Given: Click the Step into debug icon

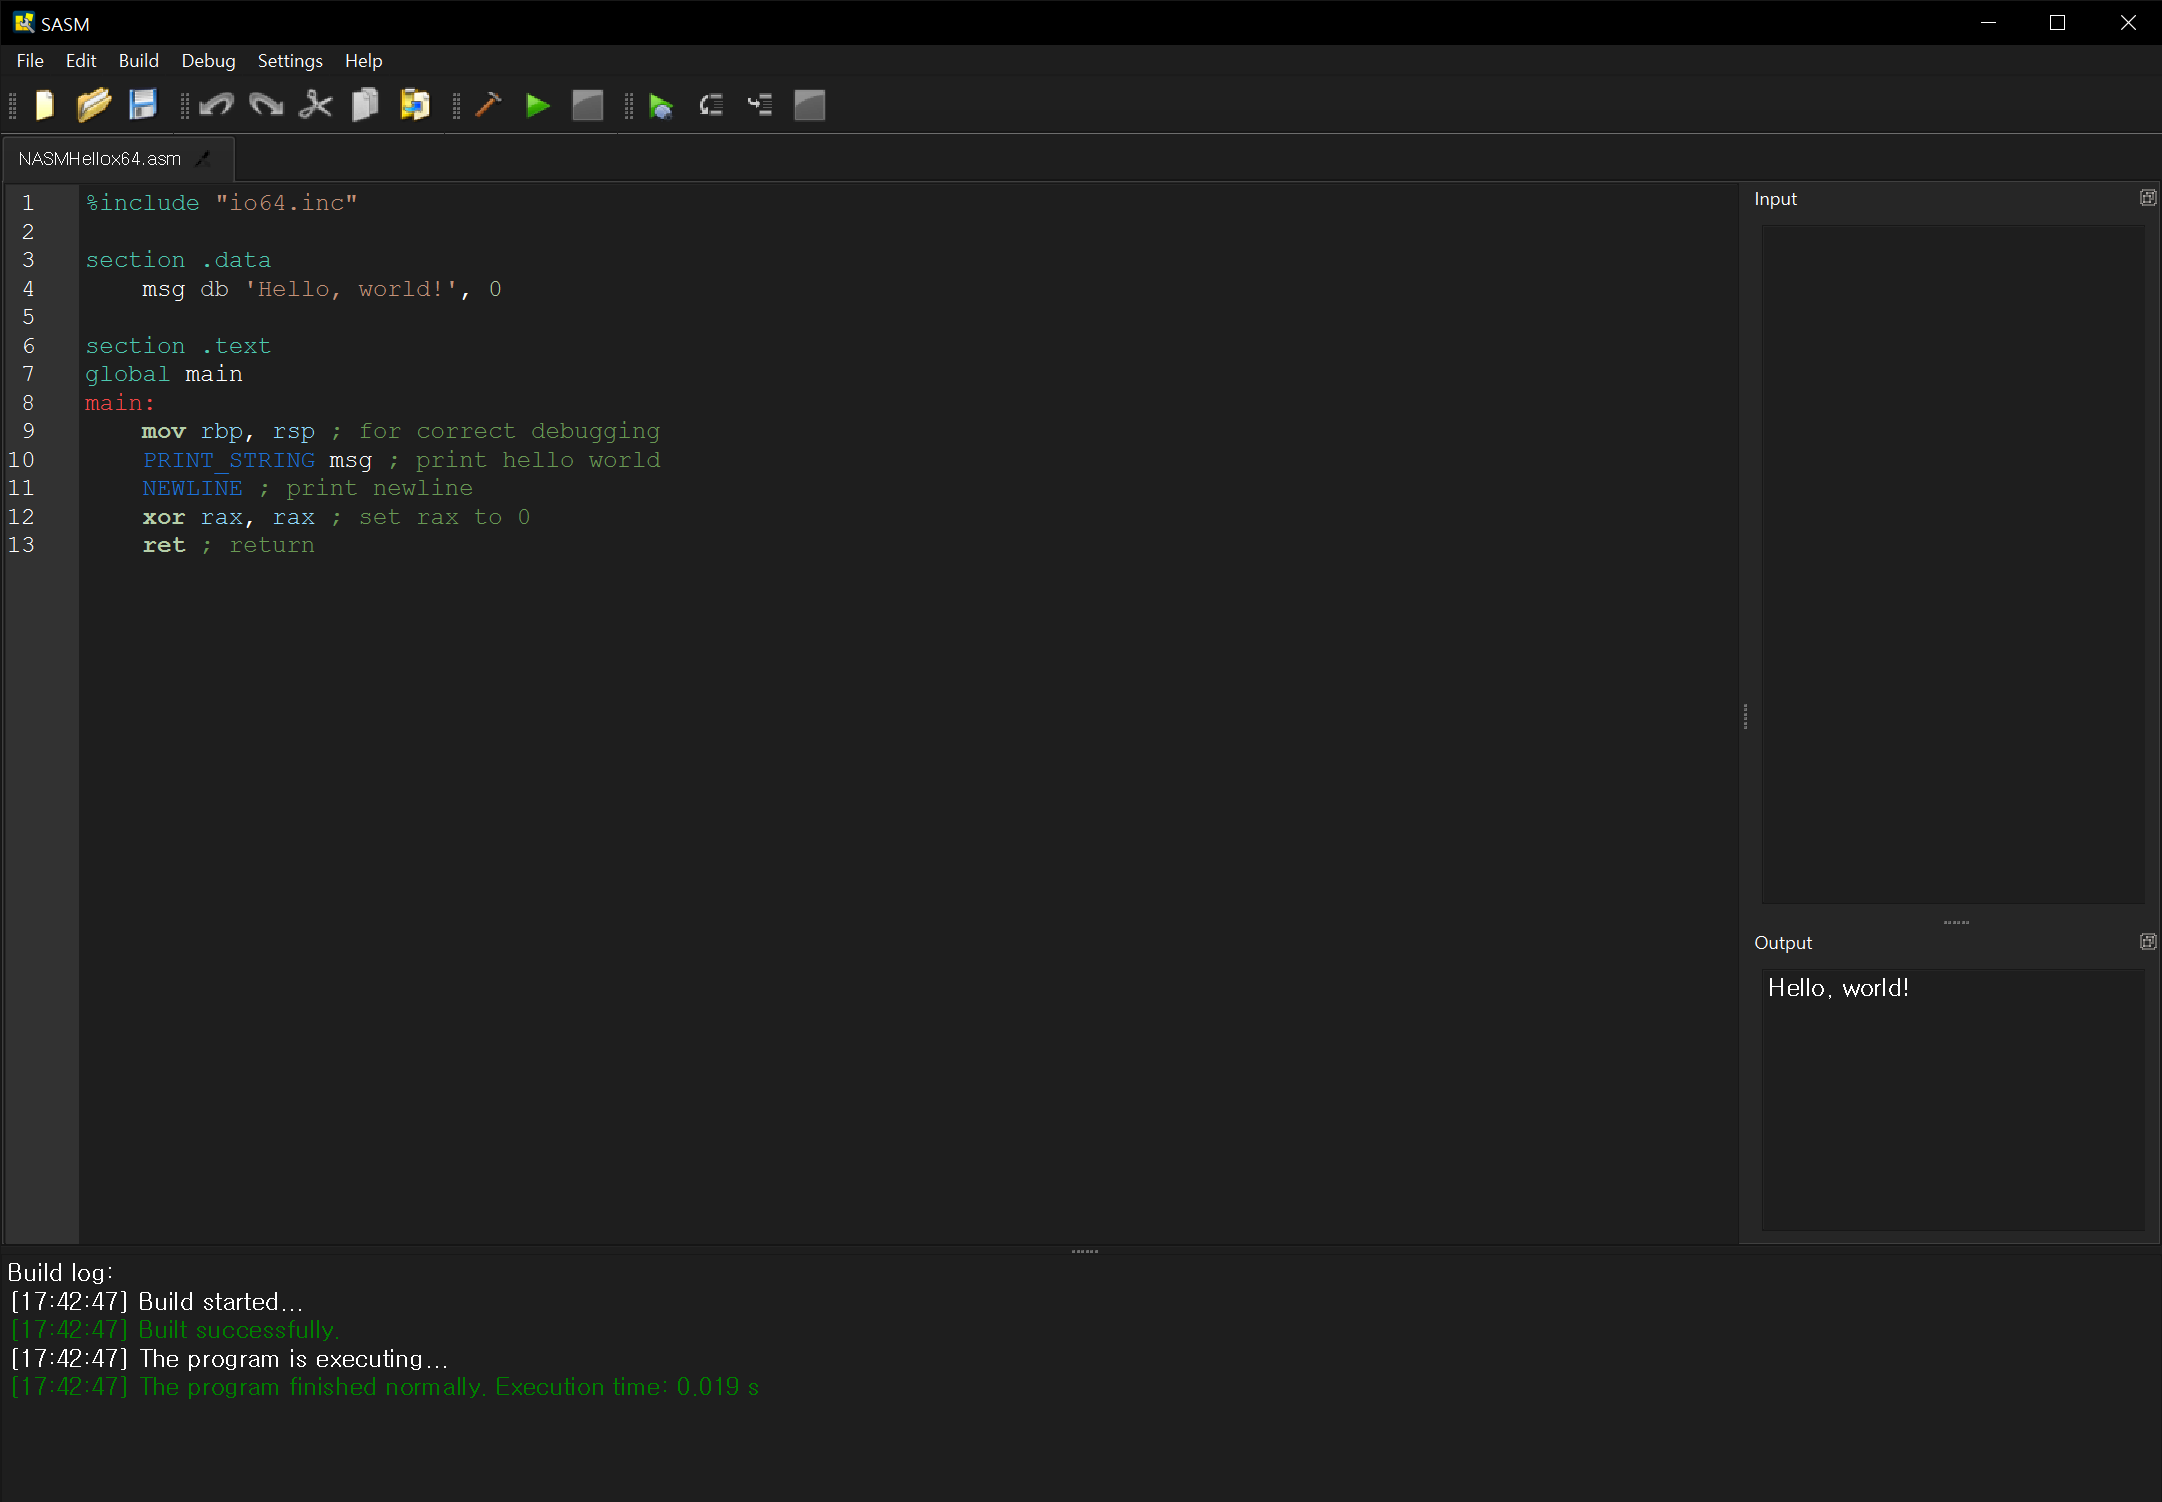Looking at the screenshot, I should pyautogui.click(x=760, y=105).
